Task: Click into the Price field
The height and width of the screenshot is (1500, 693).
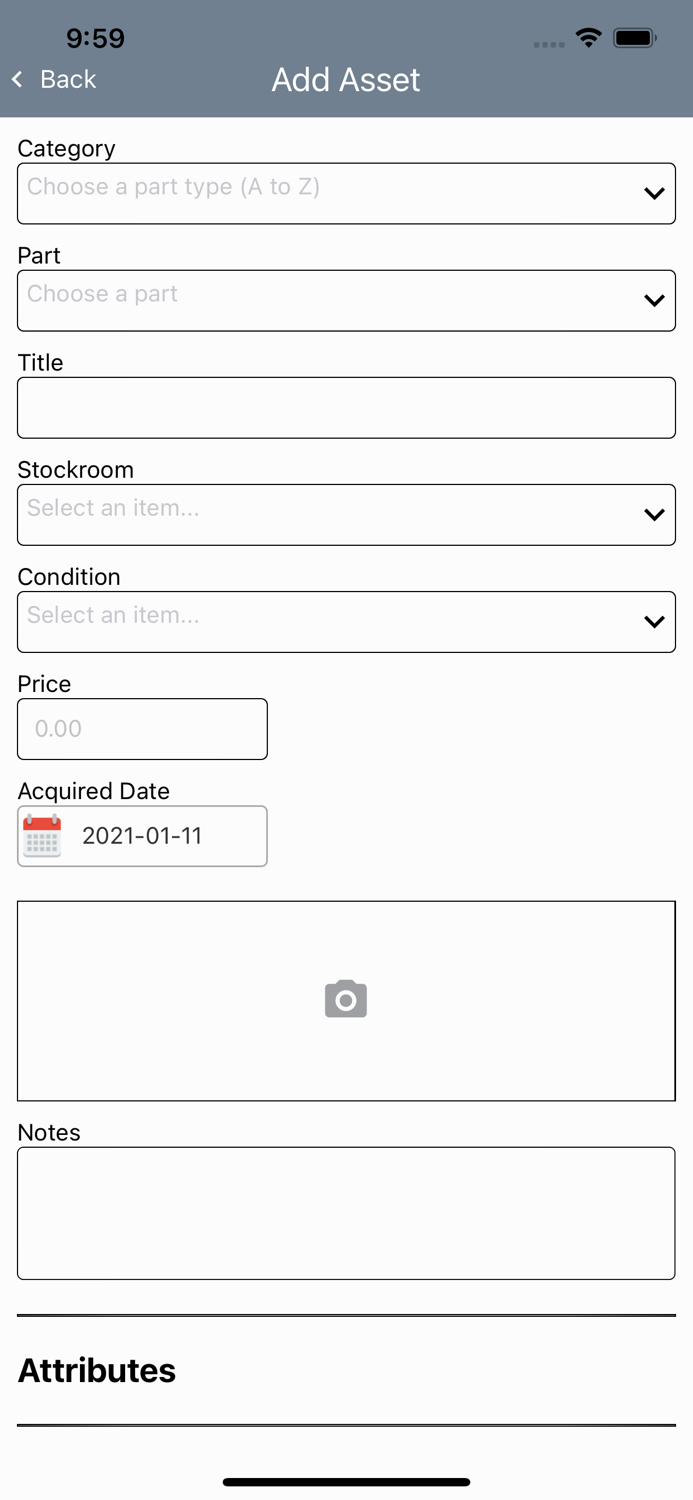Action: coord(142,729)
